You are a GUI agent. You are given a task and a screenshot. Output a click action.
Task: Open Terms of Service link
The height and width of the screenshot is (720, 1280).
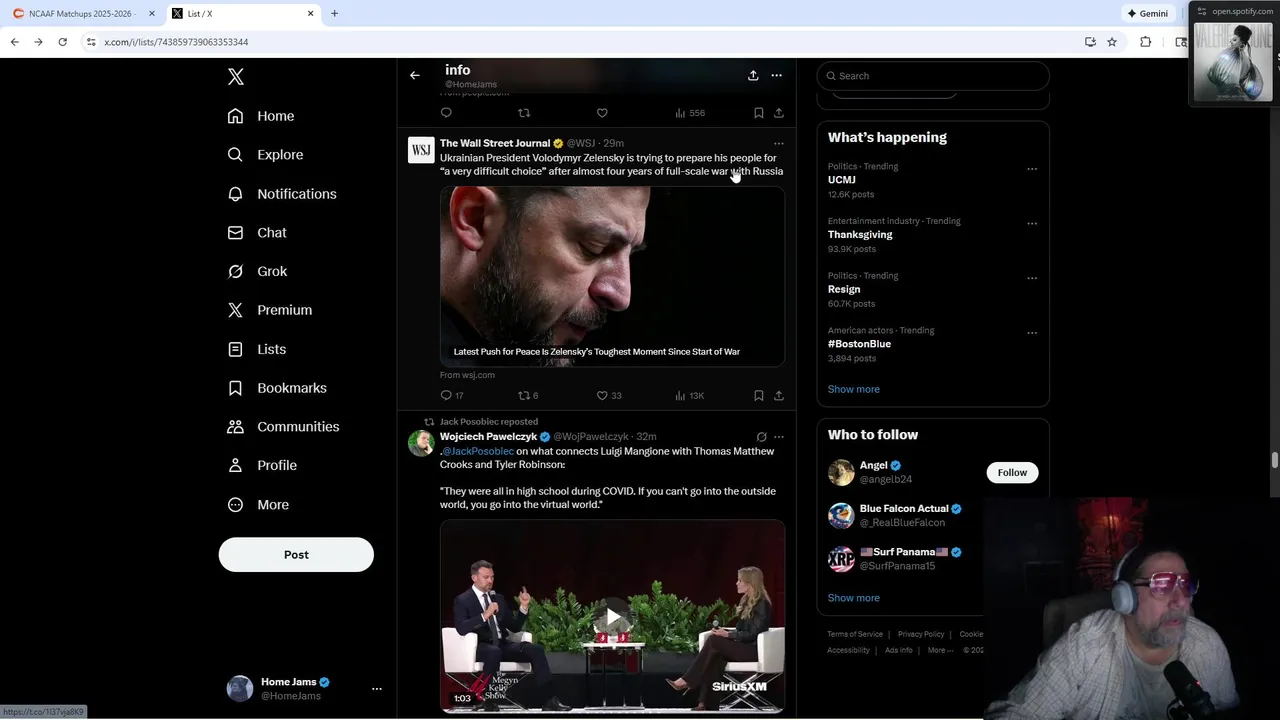click(855, 634)
